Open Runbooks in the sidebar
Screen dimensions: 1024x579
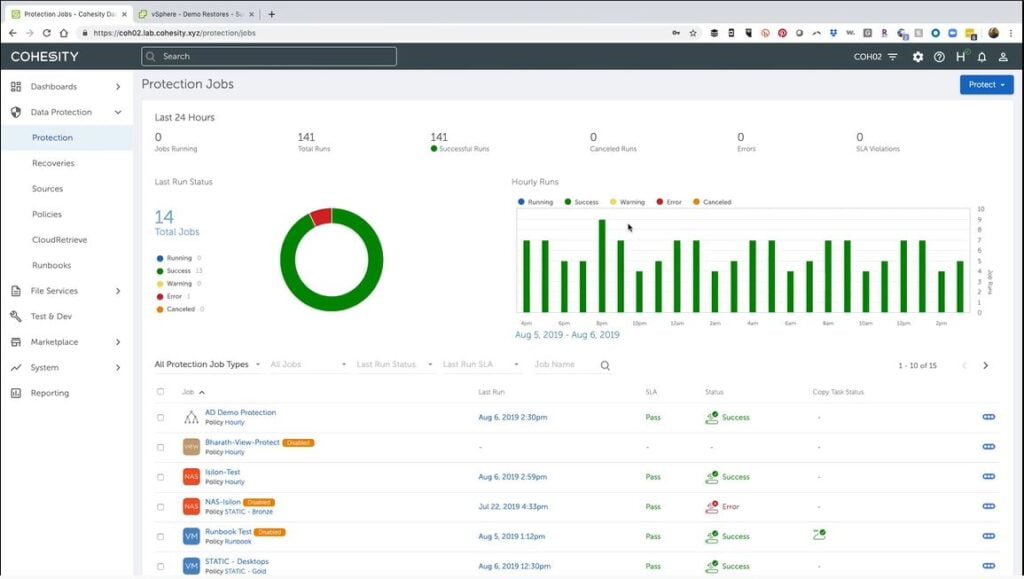[x=52, y=265]
